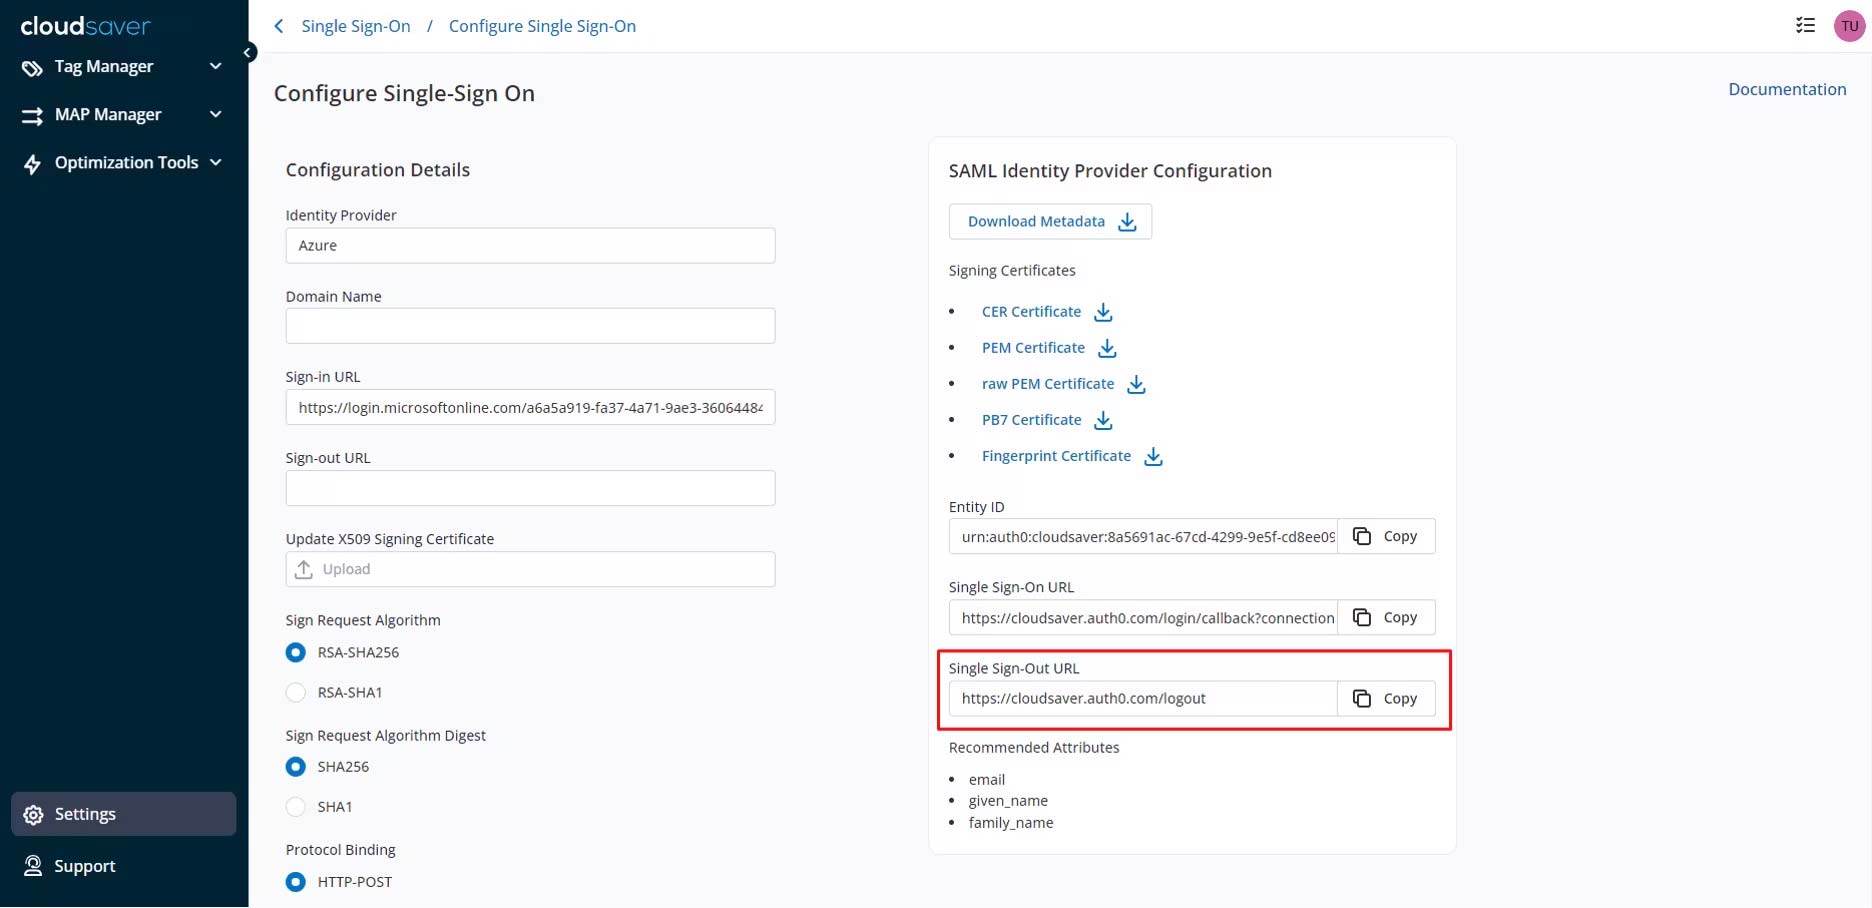Choose SHA1 as the algorithm digest
Viewport: 1872px width, 908px height.
click(x=296, y=807)
